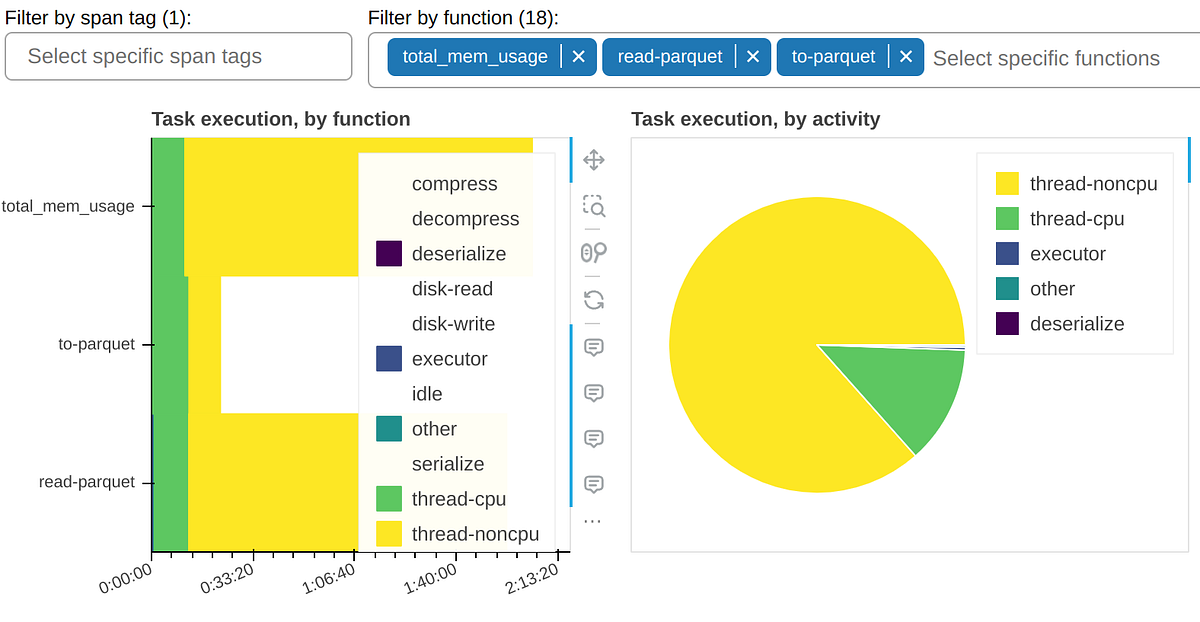Screen dimensions: 1200x622
Task: Remove the total_mem_usage filter chip
Action: coord(578,56)
